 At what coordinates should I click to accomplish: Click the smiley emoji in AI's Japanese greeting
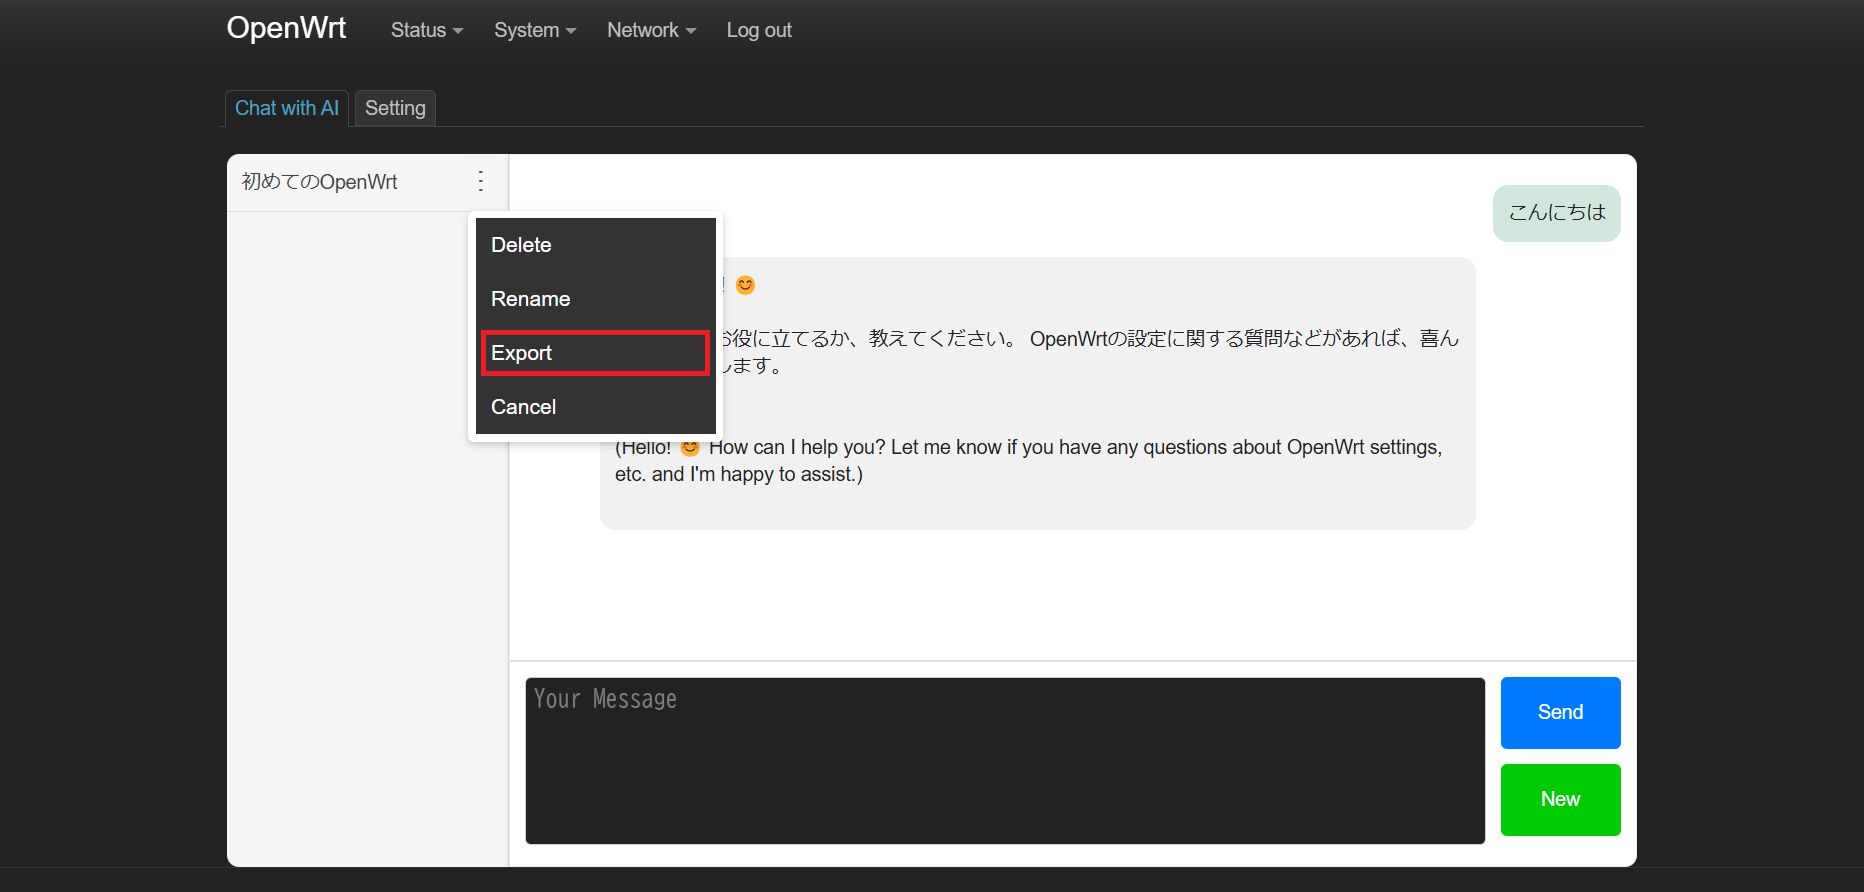click(745, 285)
